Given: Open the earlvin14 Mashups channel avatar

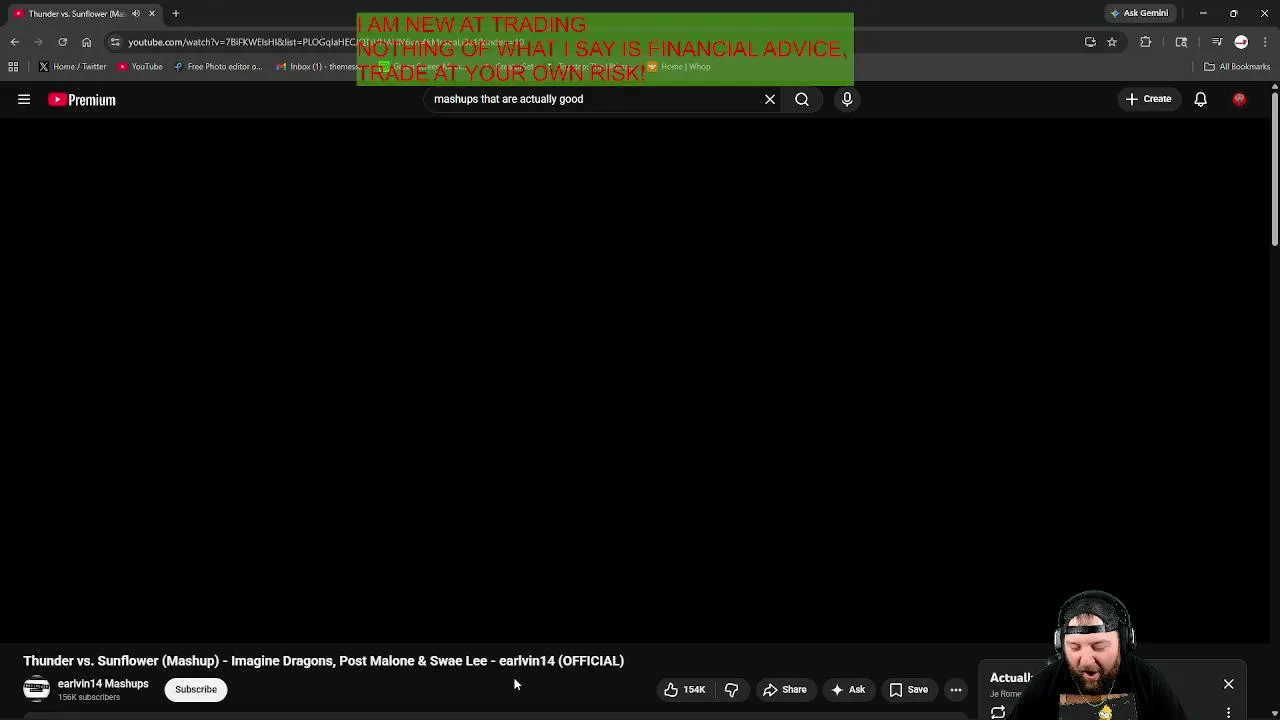Looking at the screenshot, I should [x=37, y=689].
